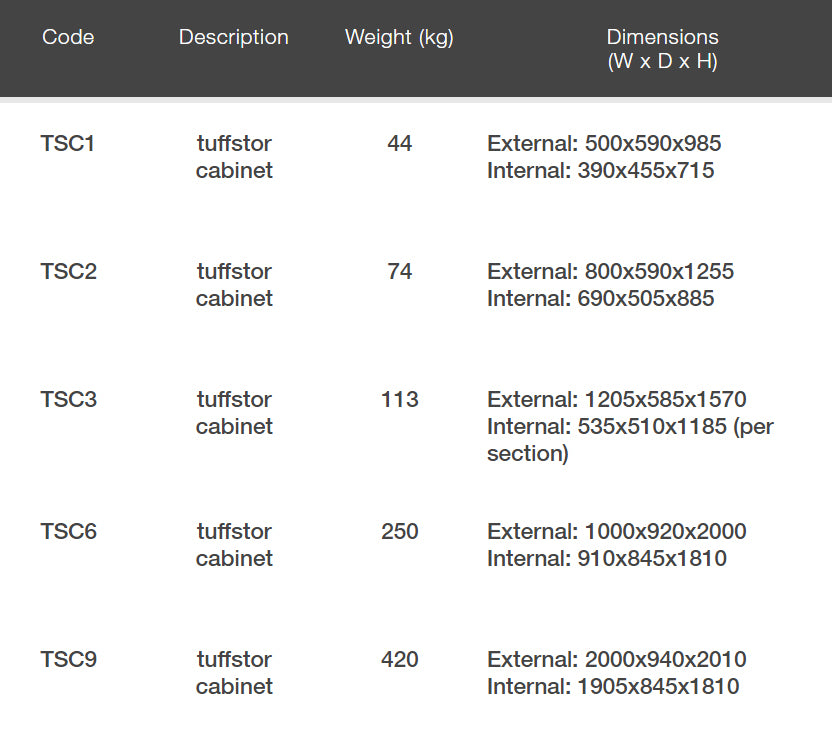Click the Weight (kg) column header
This screenshot has width=832, height=743.
coord(399,38)
